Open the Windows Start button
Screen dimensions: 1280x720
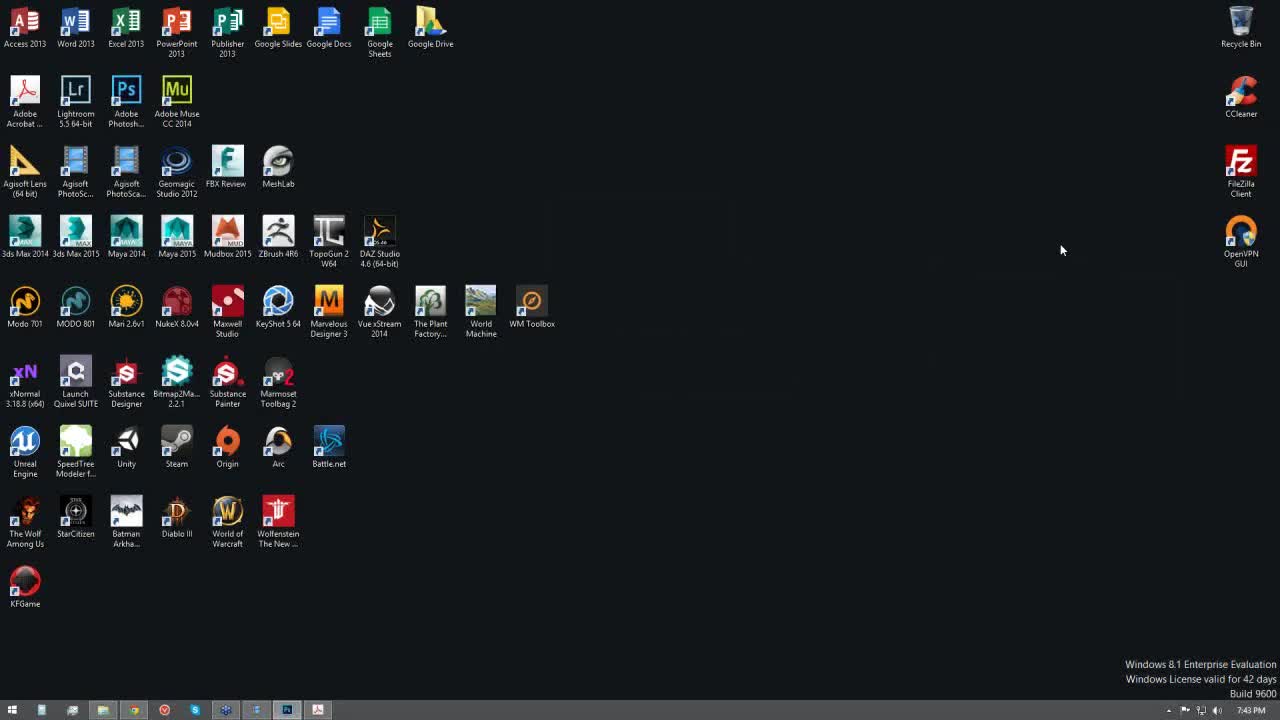click(12, 710)
